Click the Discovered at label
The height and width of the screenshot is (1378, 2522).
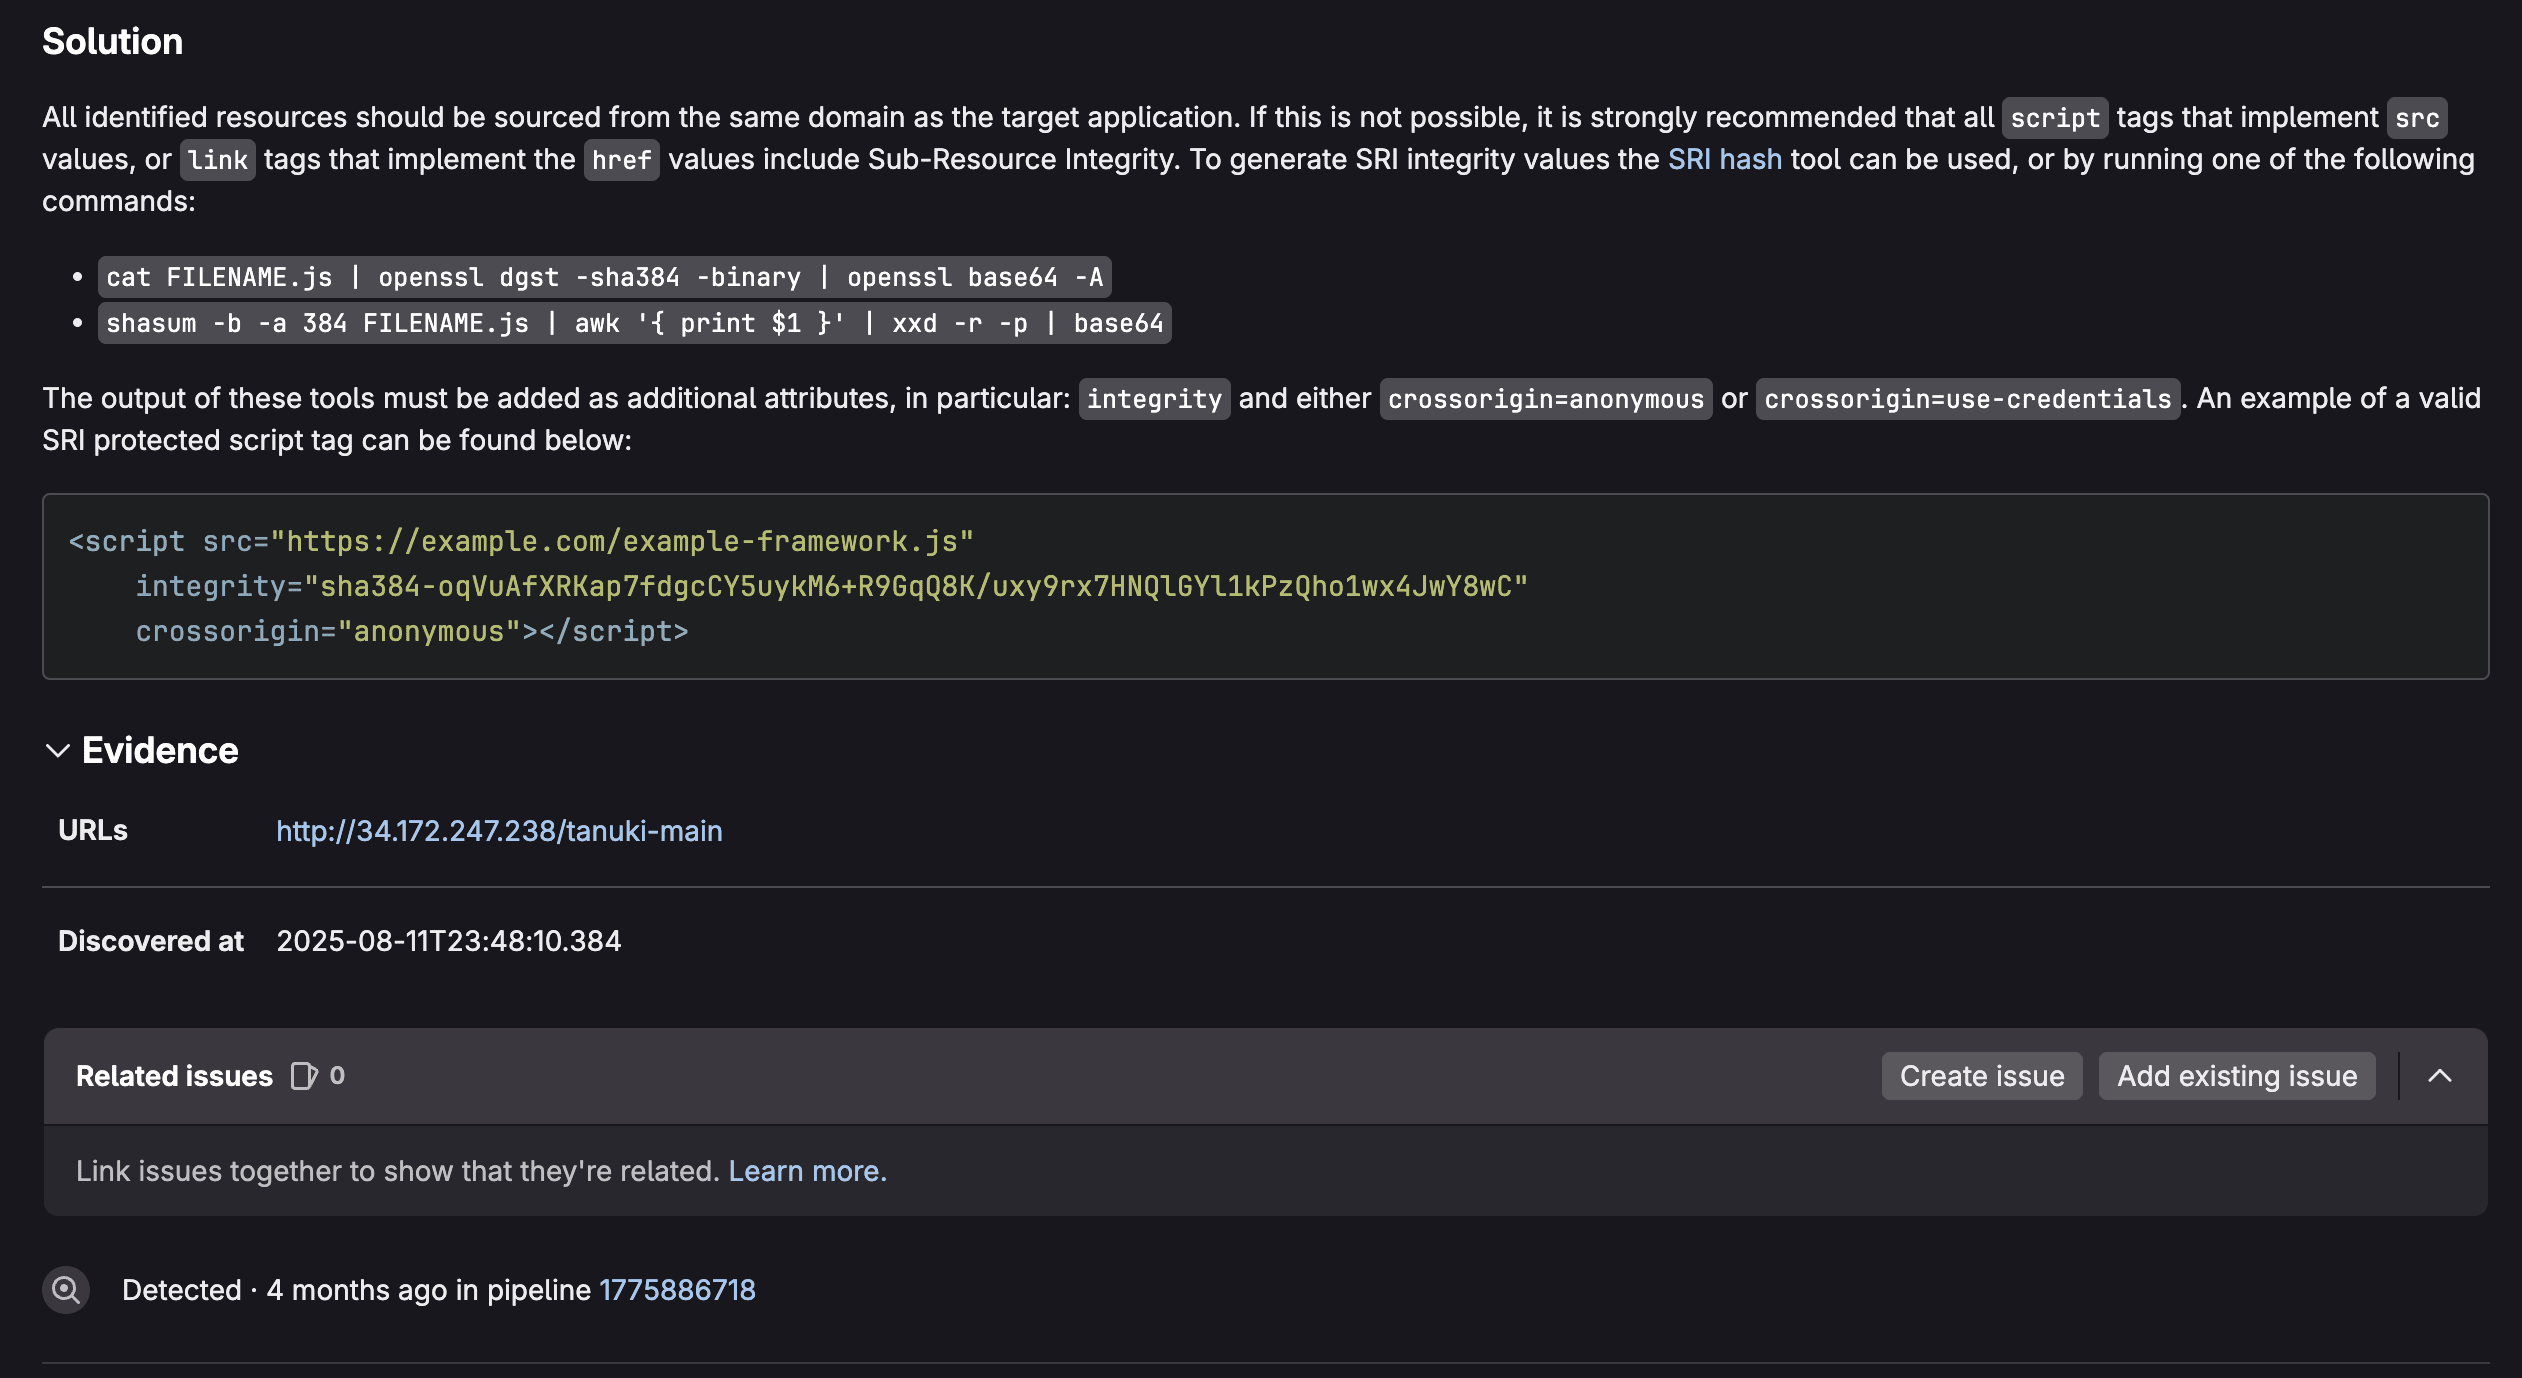(x=151, y=941)
